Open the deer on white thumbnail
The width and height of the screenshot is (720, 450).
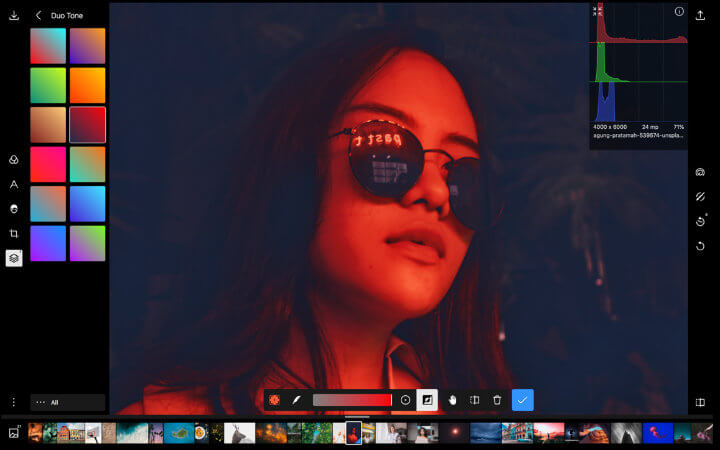[x=239, y=433]
